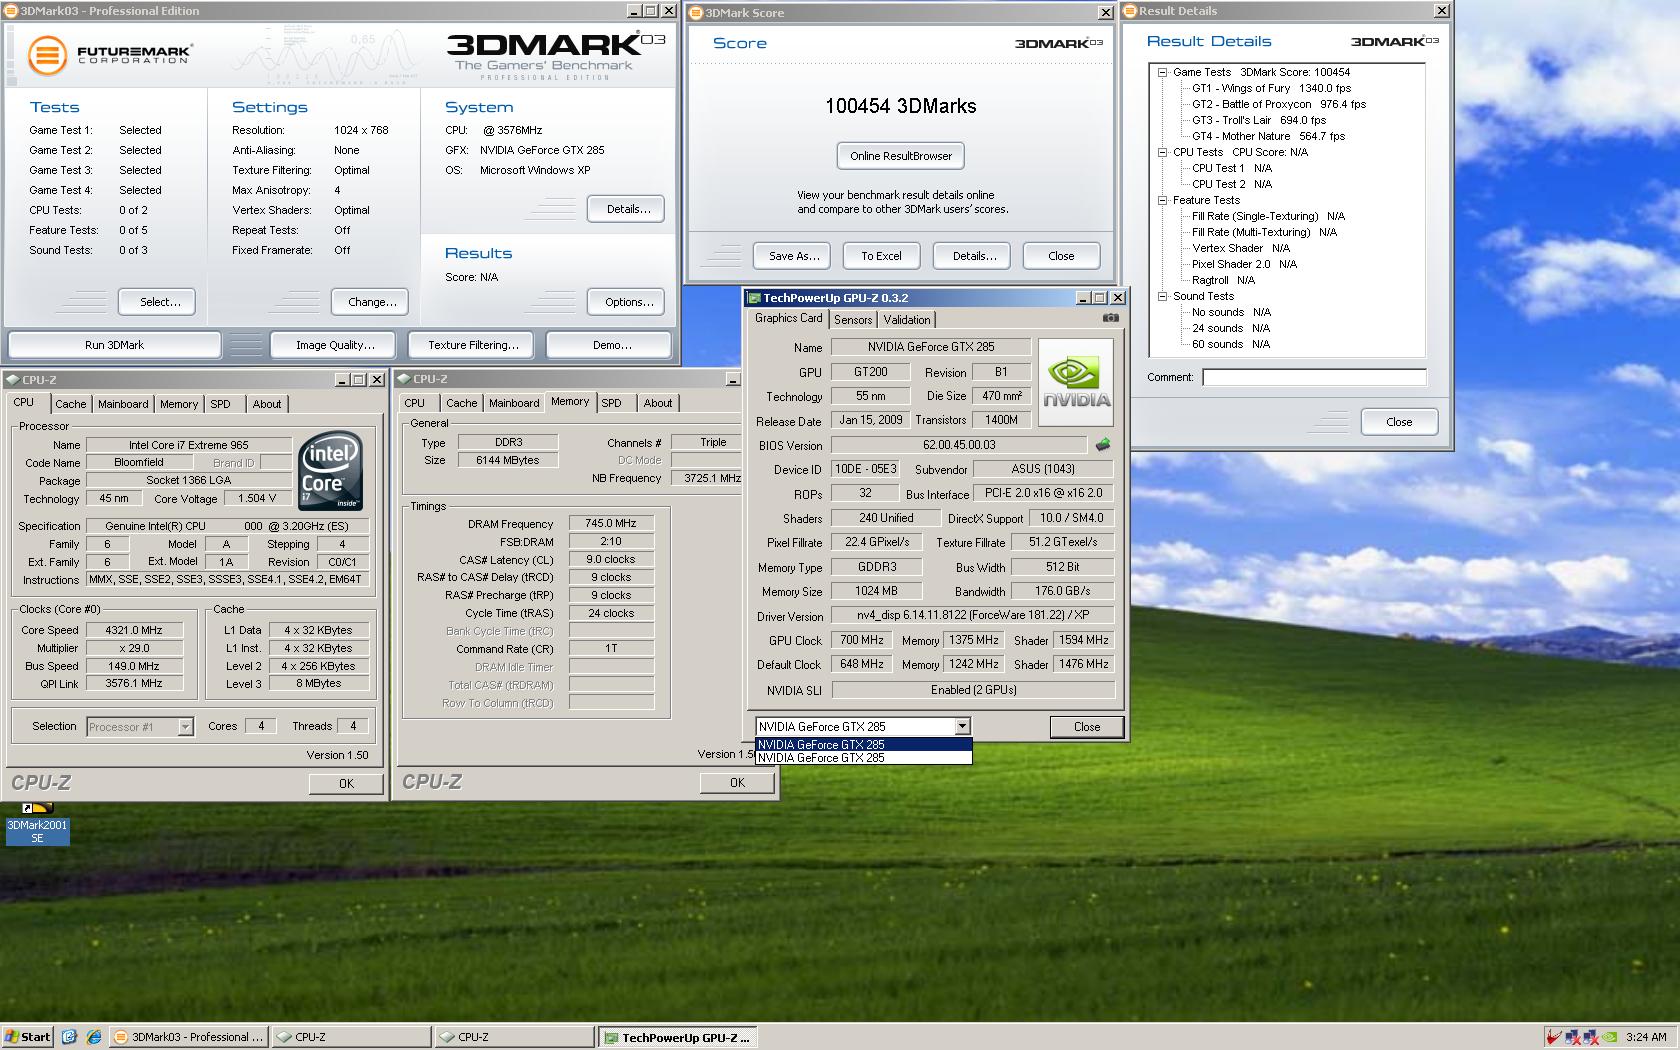
Task: Open CPU tab in right CPU-Z window
Action: (414, 403)
